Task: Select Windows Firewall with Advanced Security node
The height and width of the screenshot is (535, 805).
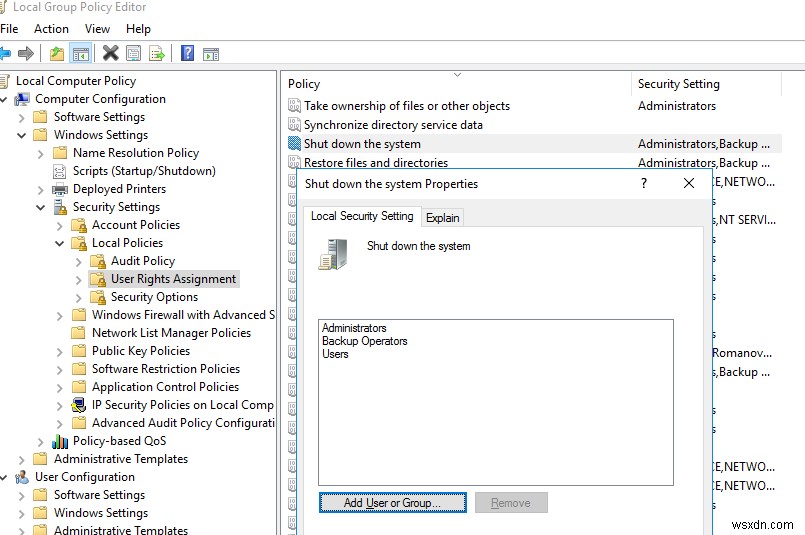Action: point(183,315)
